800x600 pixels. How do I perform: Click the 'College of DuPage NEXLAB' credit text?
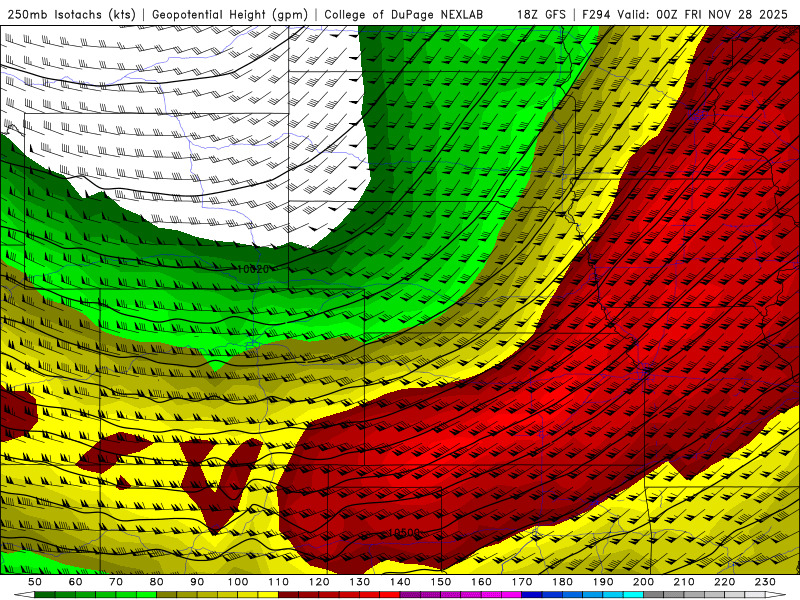404,14
